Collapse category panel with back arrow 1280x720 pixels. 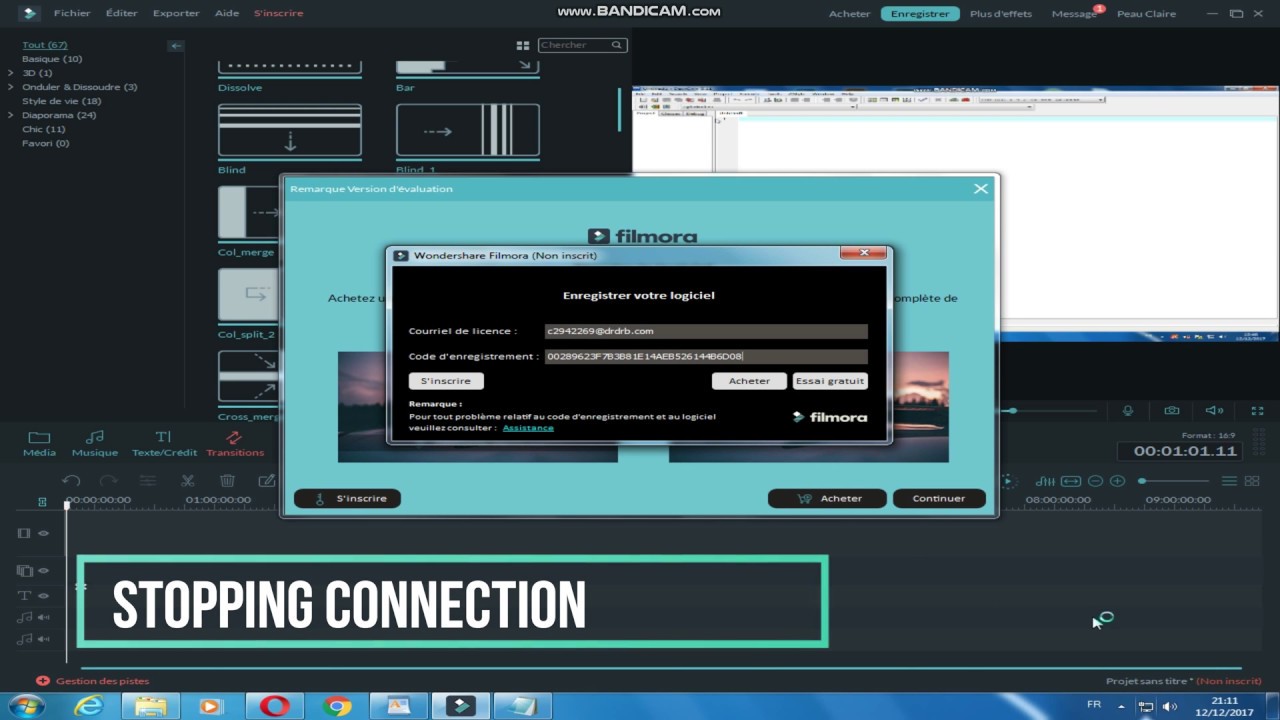176,46
